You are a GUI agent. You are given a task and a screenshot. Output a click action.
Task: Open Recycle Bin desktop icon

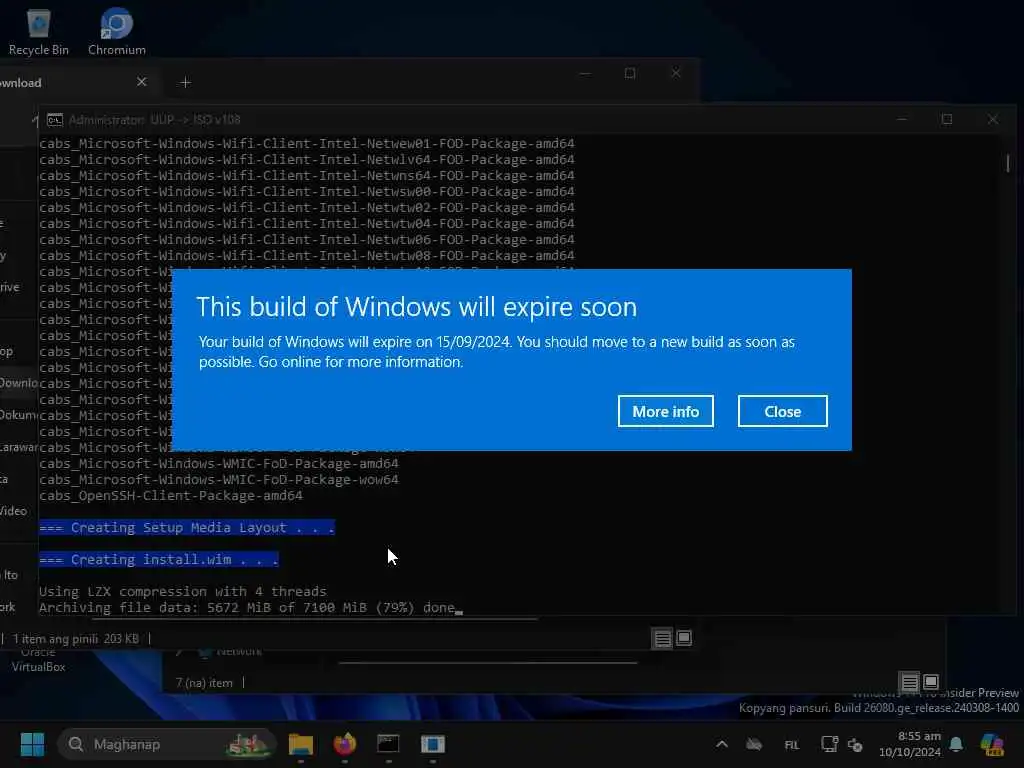click(39, 32)
